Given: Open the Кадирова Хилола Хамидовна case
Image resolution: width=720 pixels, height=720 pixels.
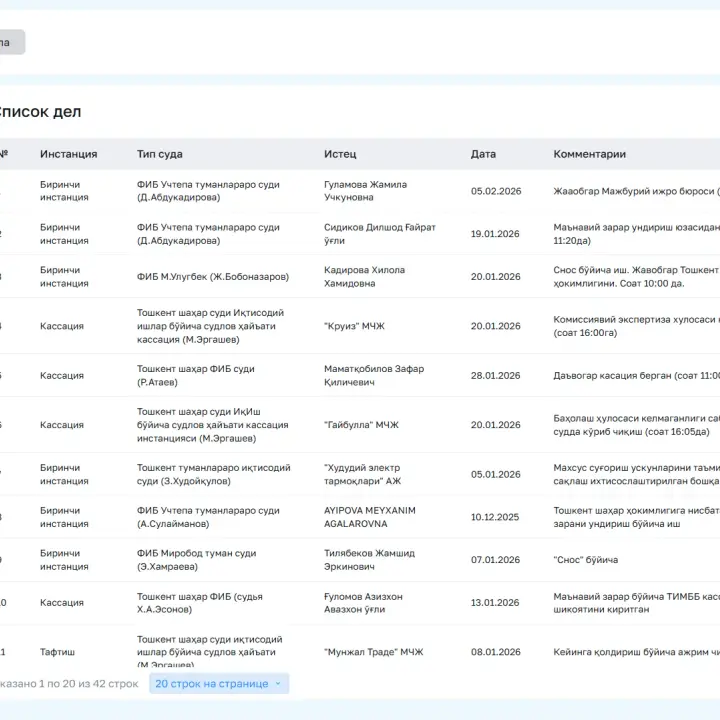Looking at the screenshot, I should point(360,276).
